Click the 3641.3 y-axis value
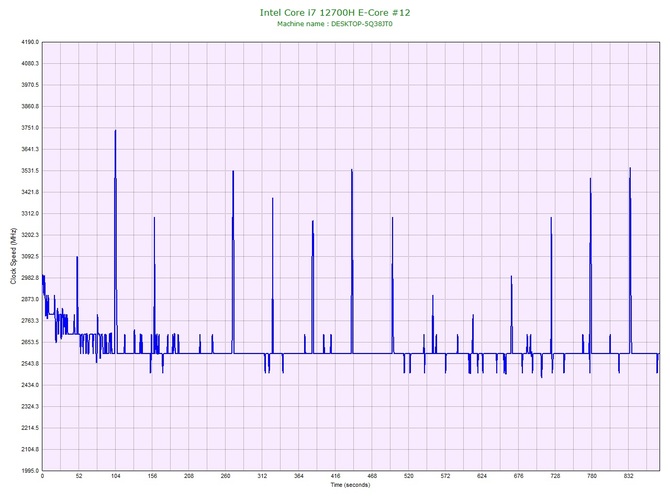This screenshot has width=670, height=502. [30, 149]
